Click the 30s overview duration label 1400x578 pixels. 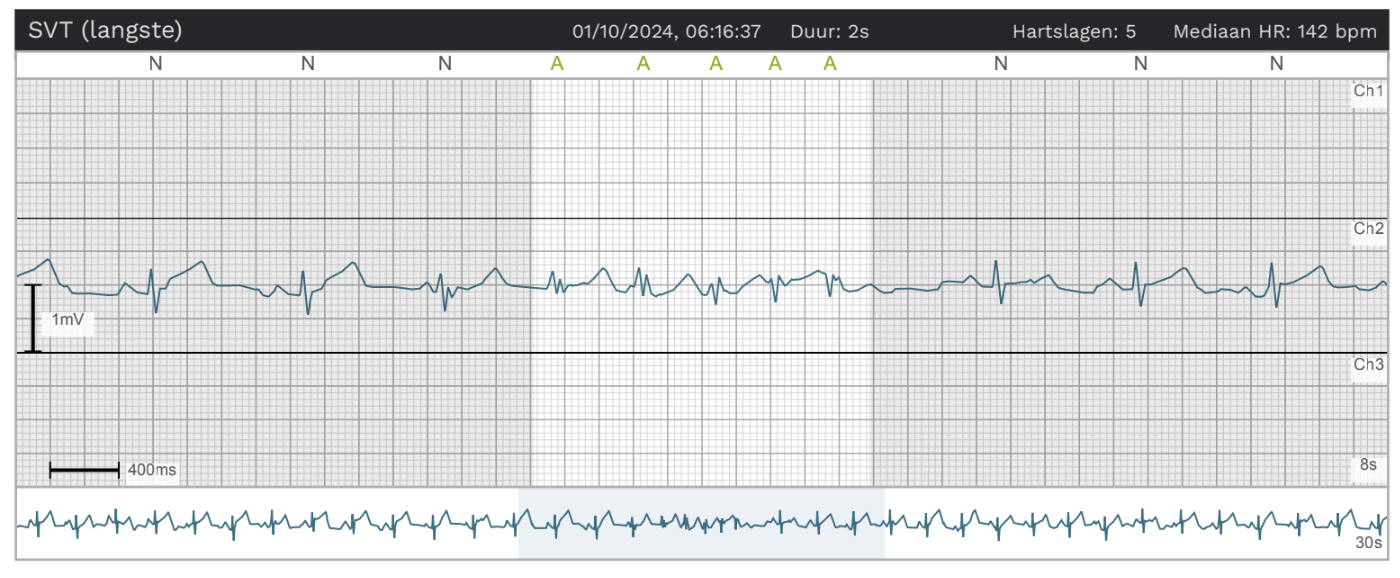click(1366, 542)
